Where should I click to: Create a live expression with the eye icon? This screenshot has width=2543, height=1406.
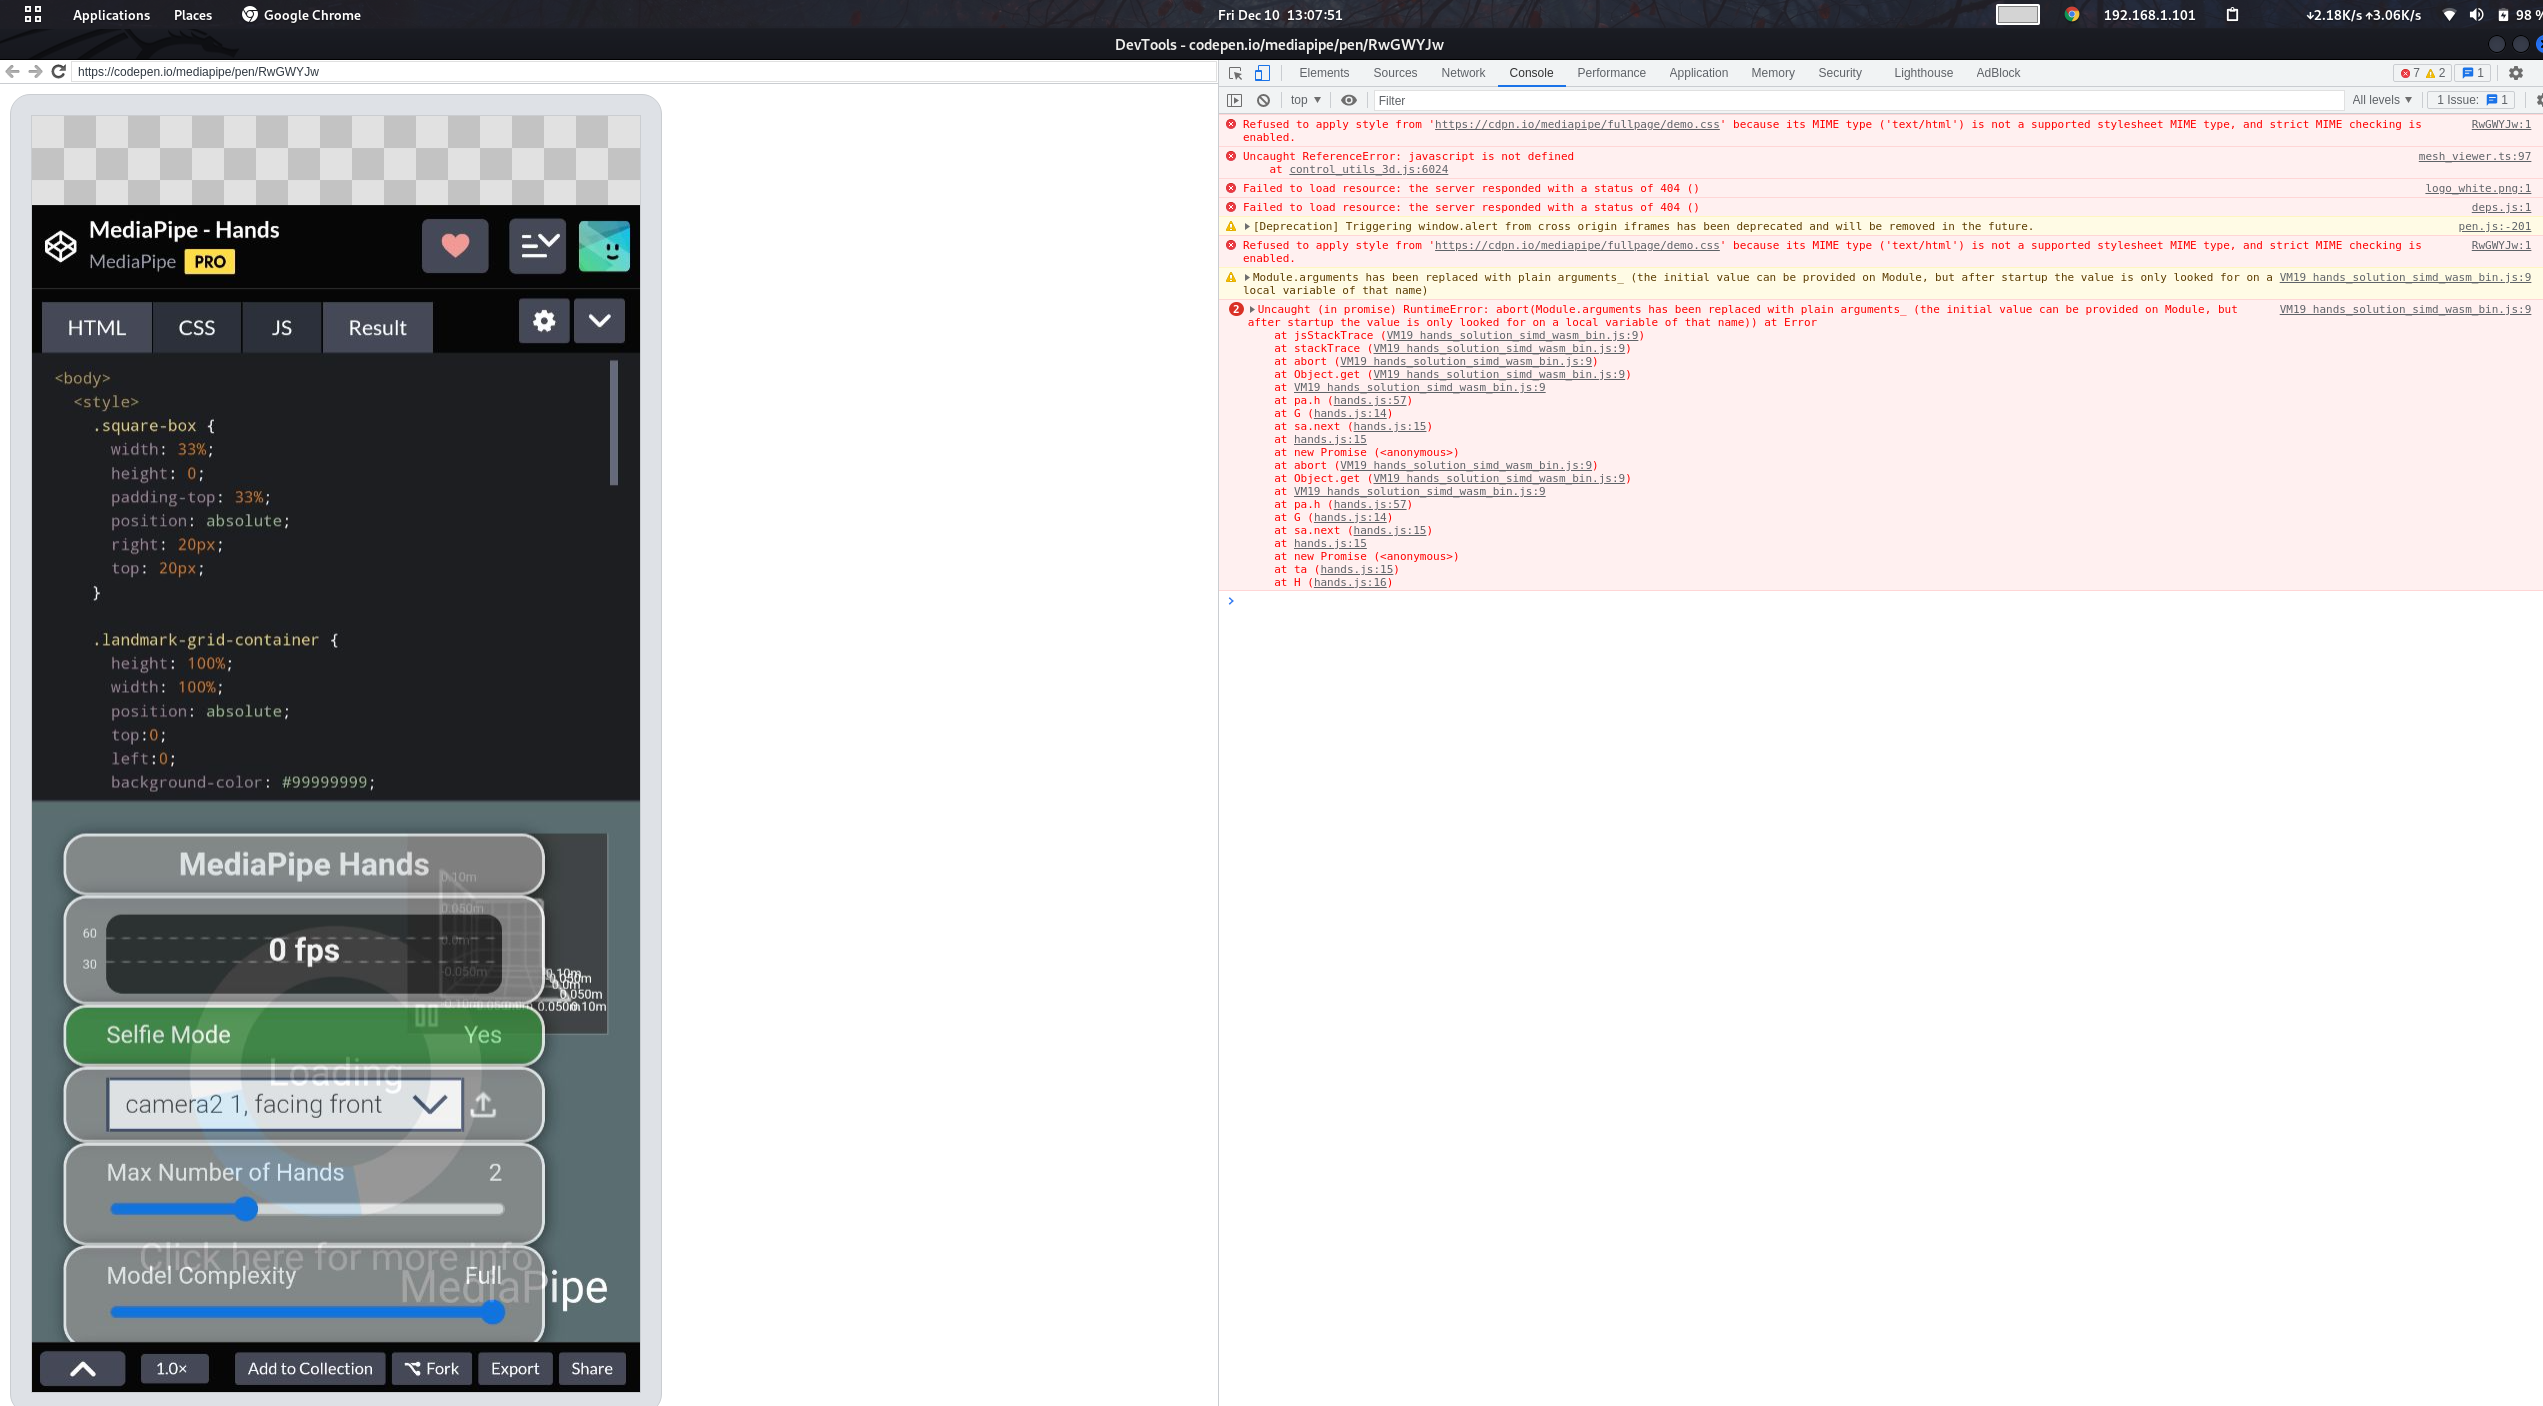pos(1348,100)
